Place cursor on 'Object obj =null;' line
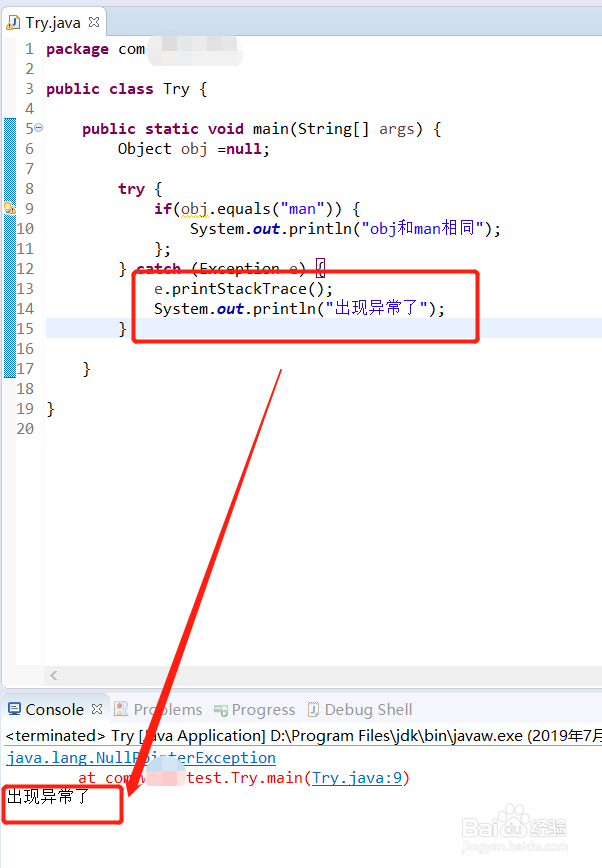 coord(193,149)
